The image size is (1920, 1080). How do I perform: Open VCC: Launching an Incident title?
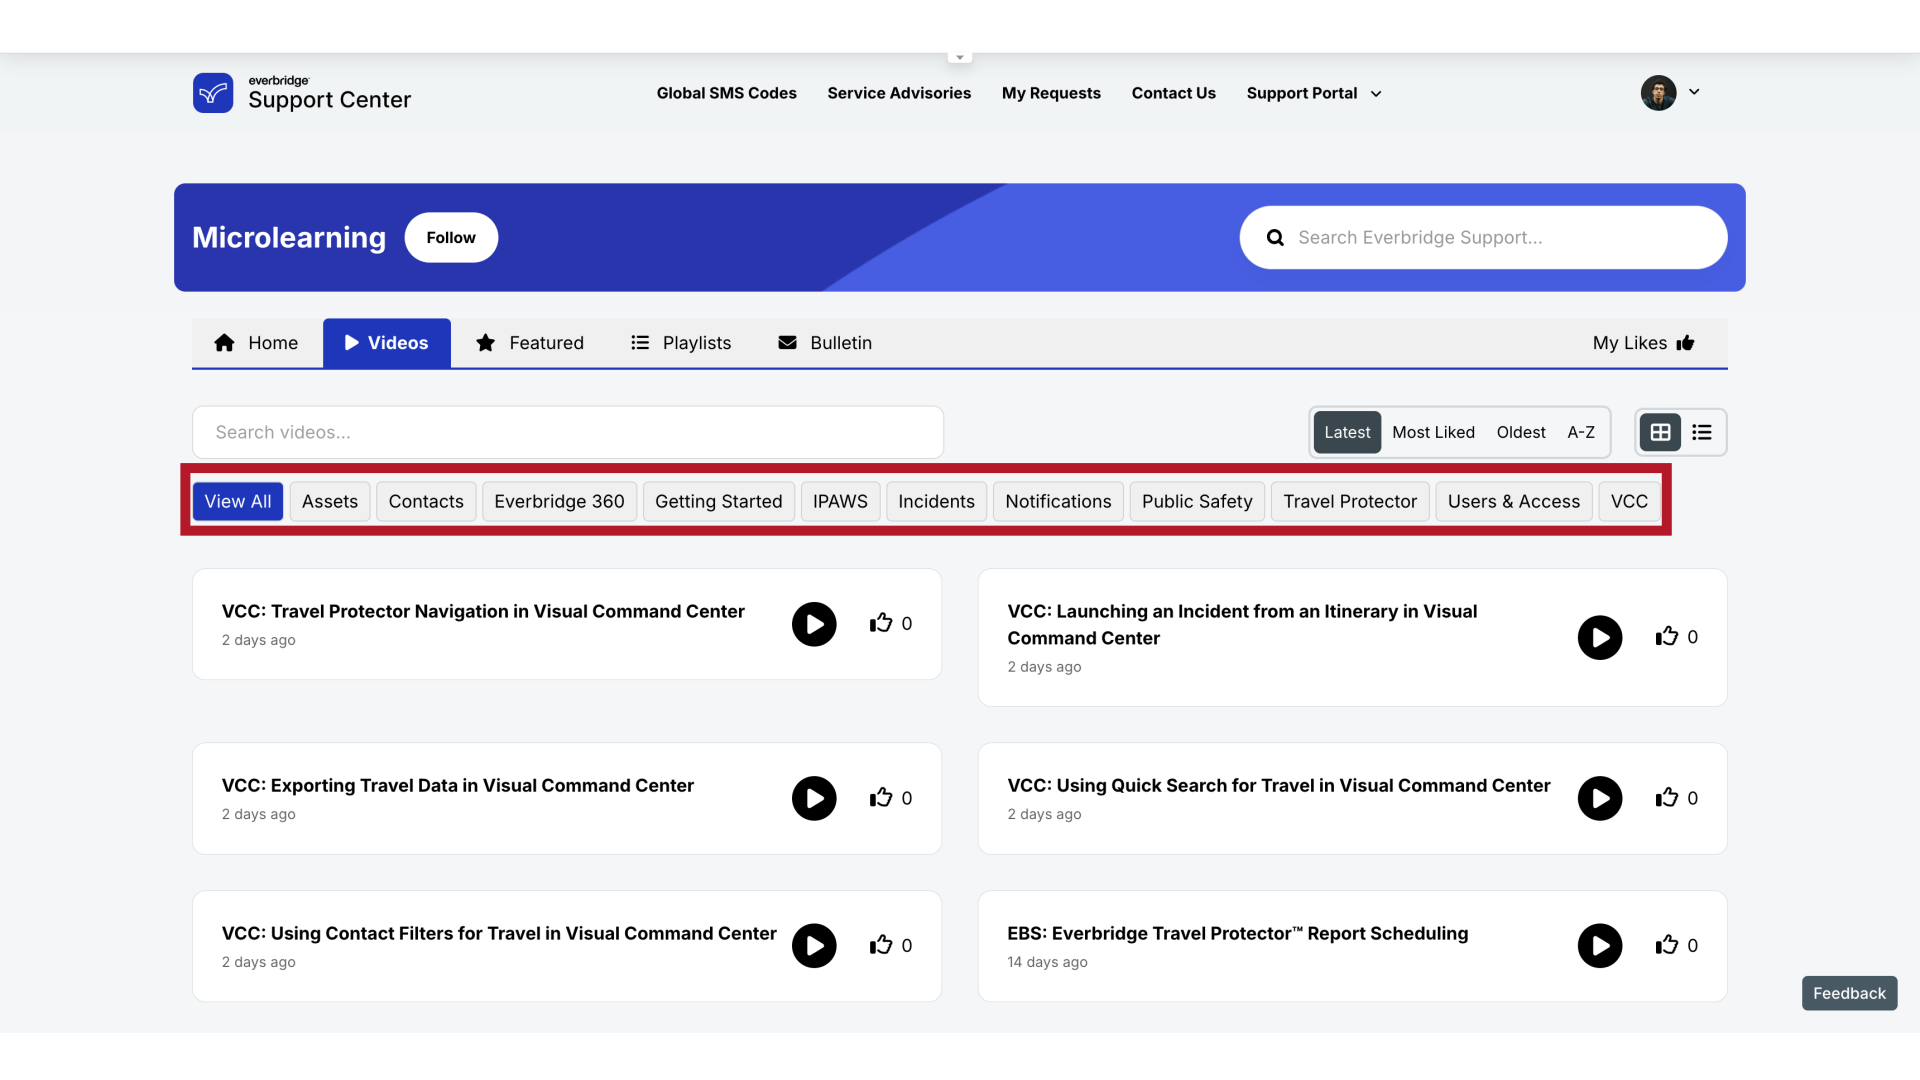tap(1242, 624)
